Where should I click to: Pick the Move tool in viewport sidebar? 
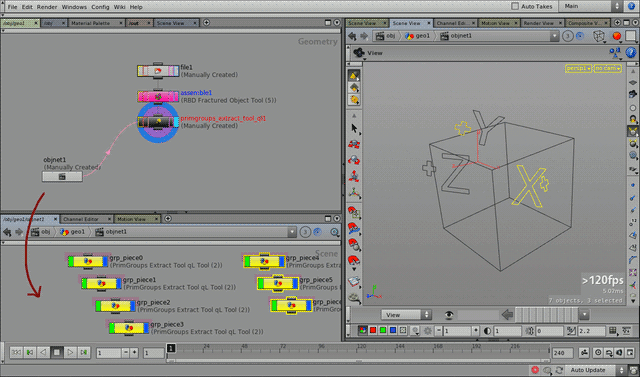pos(354,144)
